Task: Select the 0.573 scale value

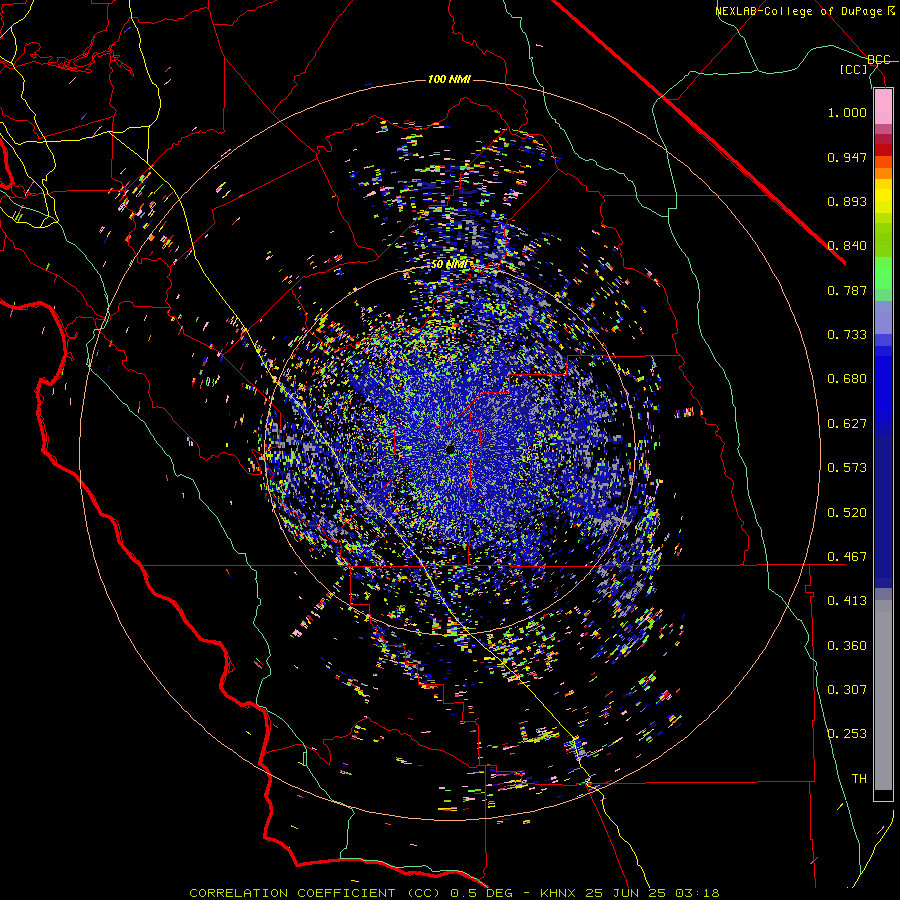Action: click(847, 468)
